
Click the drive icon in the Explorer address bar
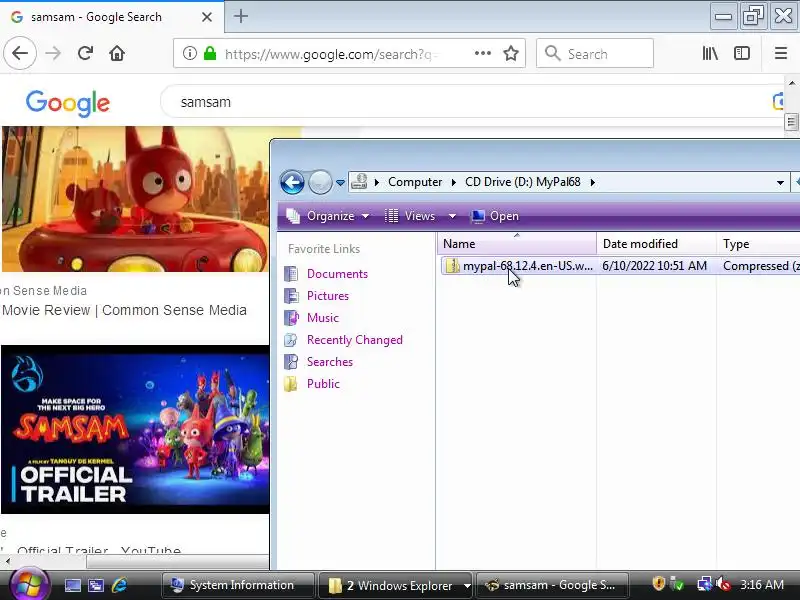(359, 182)
